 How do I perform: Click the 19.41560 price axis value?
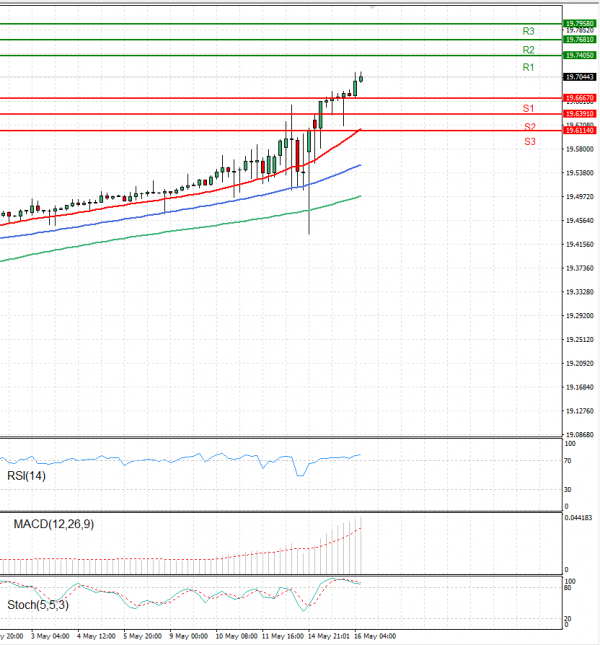pos(580,244)
